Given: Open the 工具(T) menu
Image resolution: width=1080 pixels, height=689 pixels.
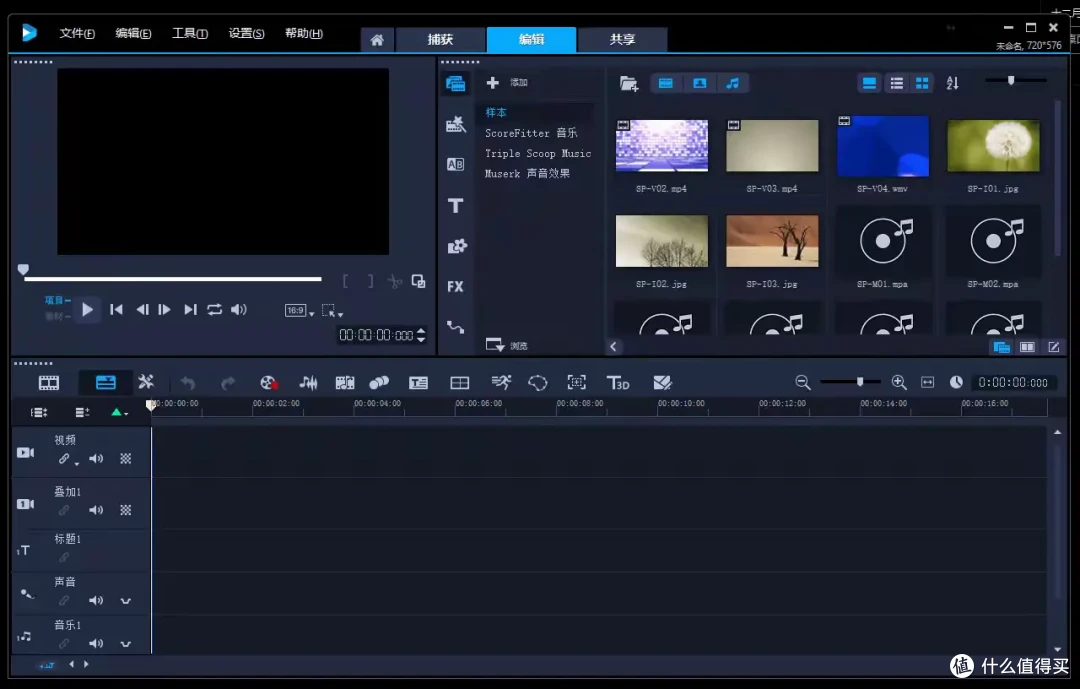Looking at the screenshot, I should click(189, 33).
